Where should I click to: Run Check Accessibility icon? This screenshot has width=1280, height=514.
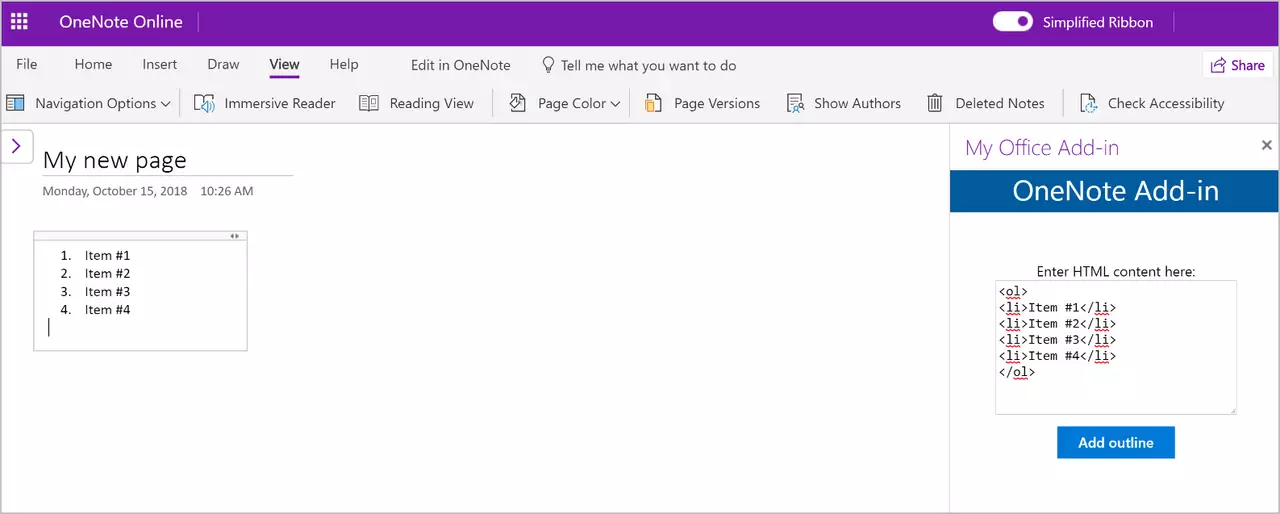point(1088,103)
